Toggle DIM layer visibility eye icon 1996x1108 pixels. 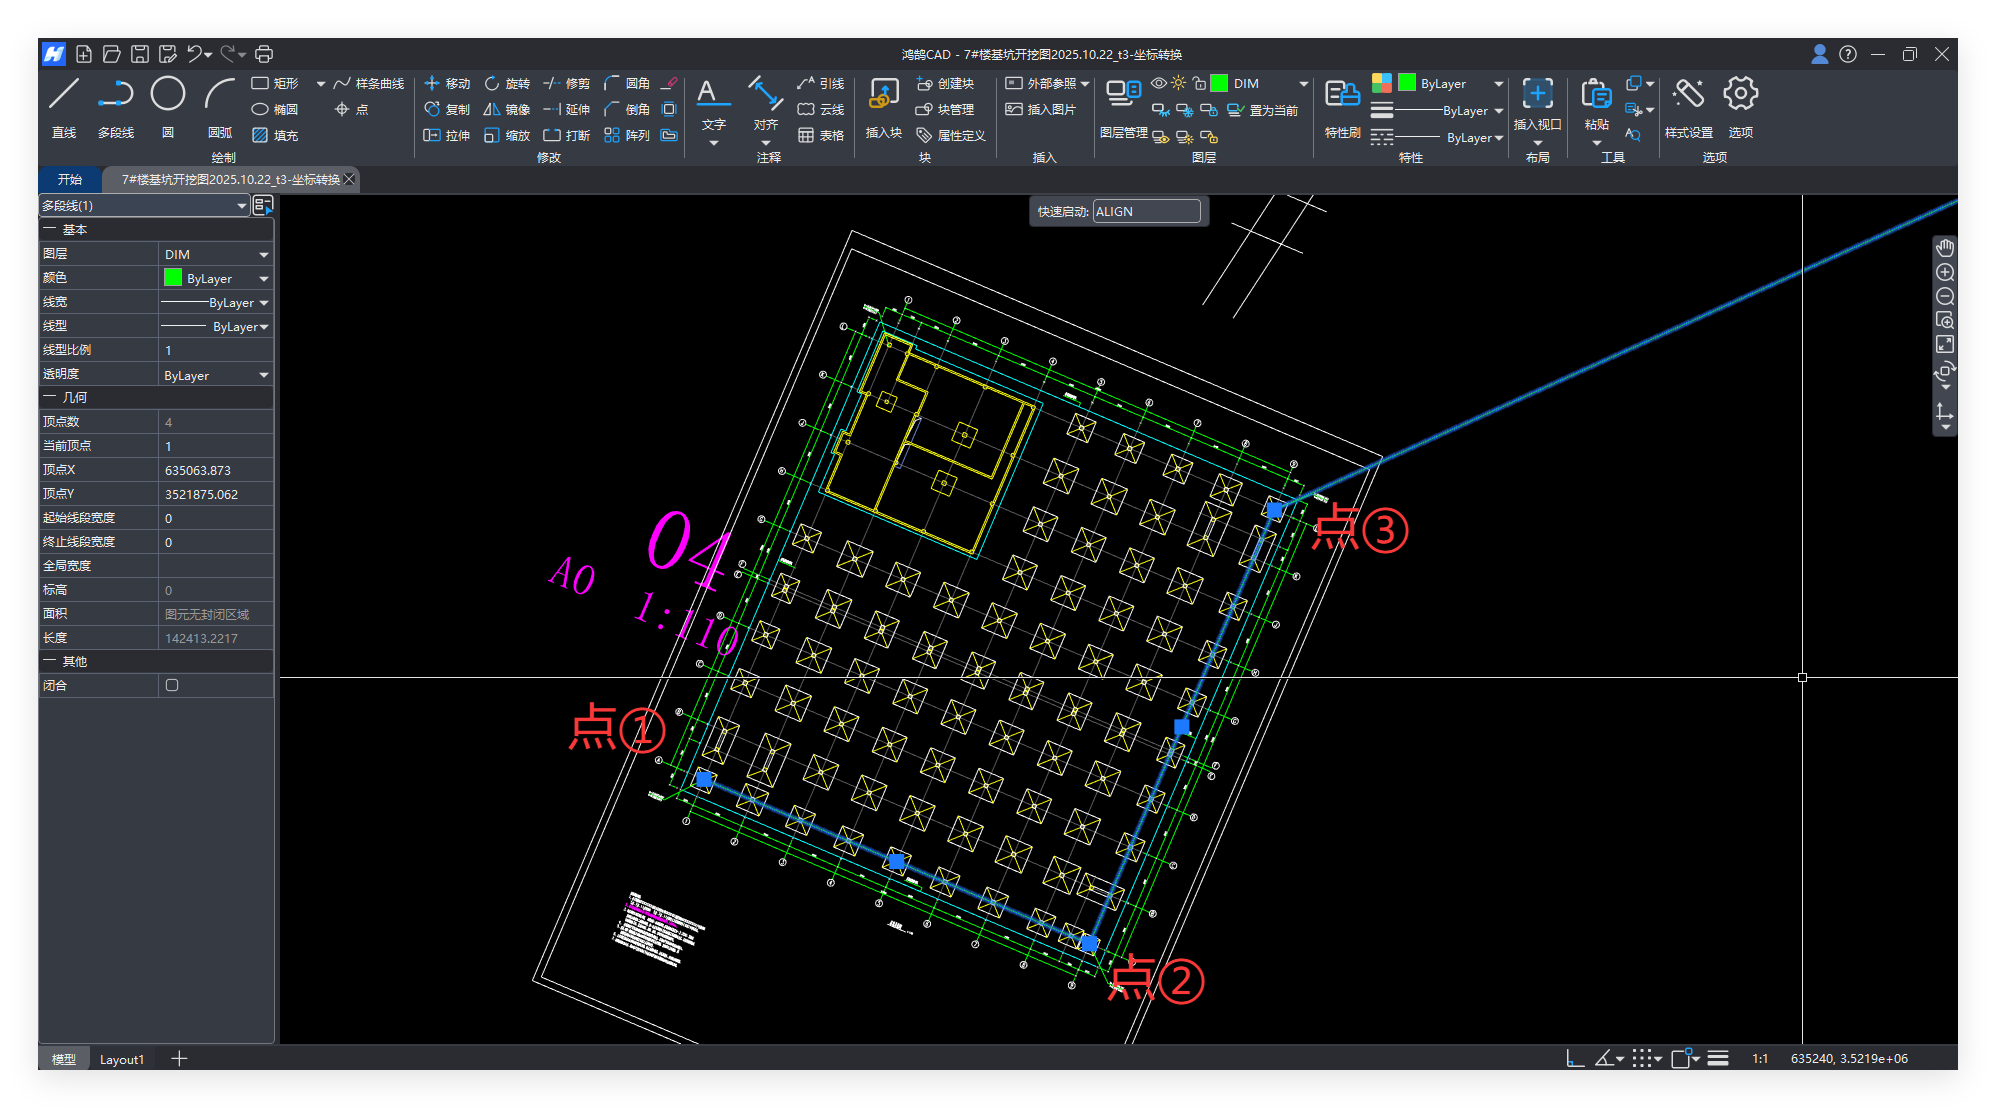tap(1158, 83)
